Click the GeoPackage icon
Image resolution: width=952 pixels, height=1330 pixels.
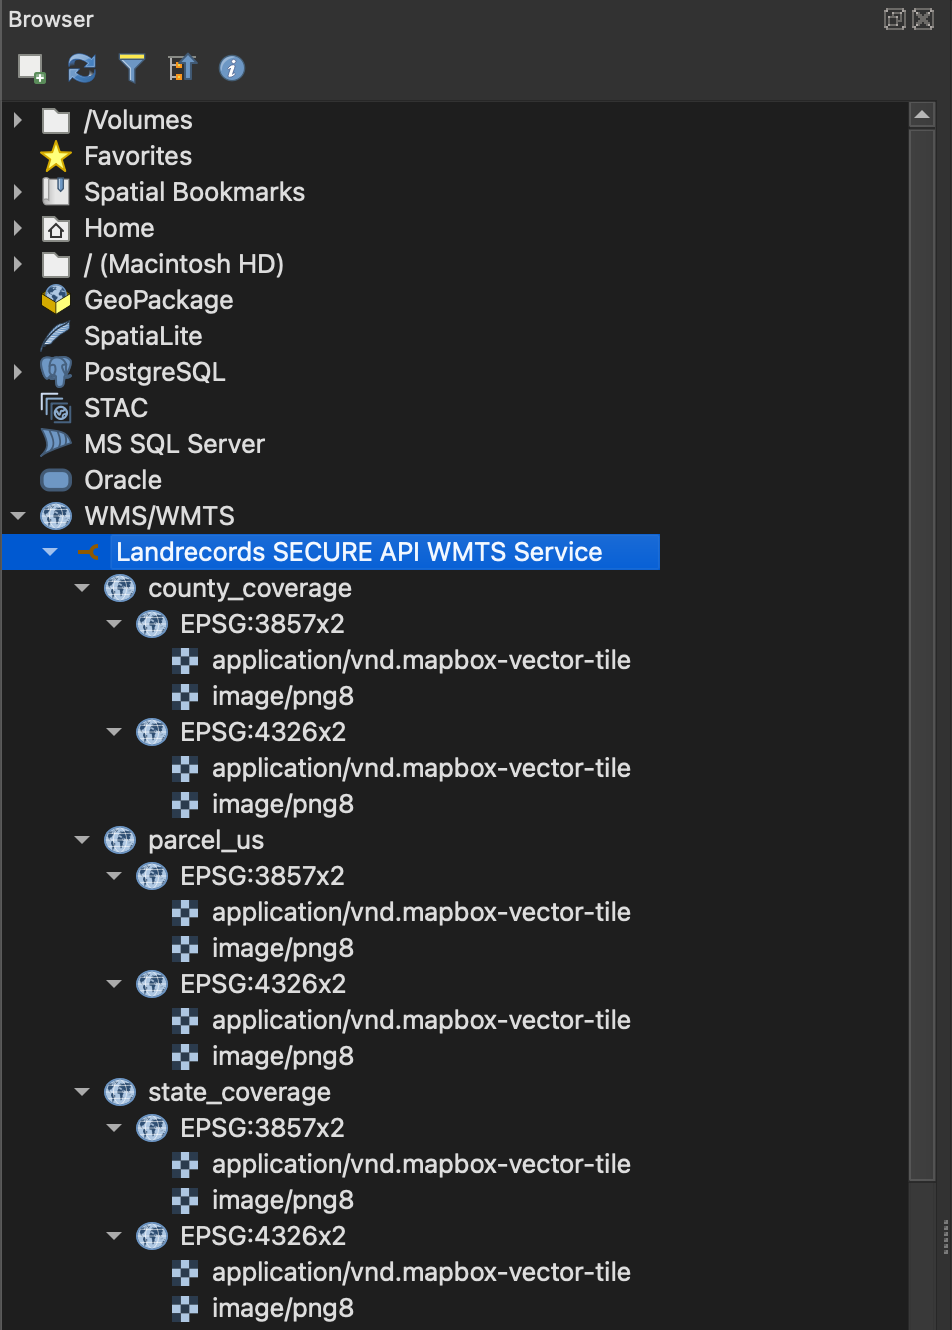click(56, 300)
